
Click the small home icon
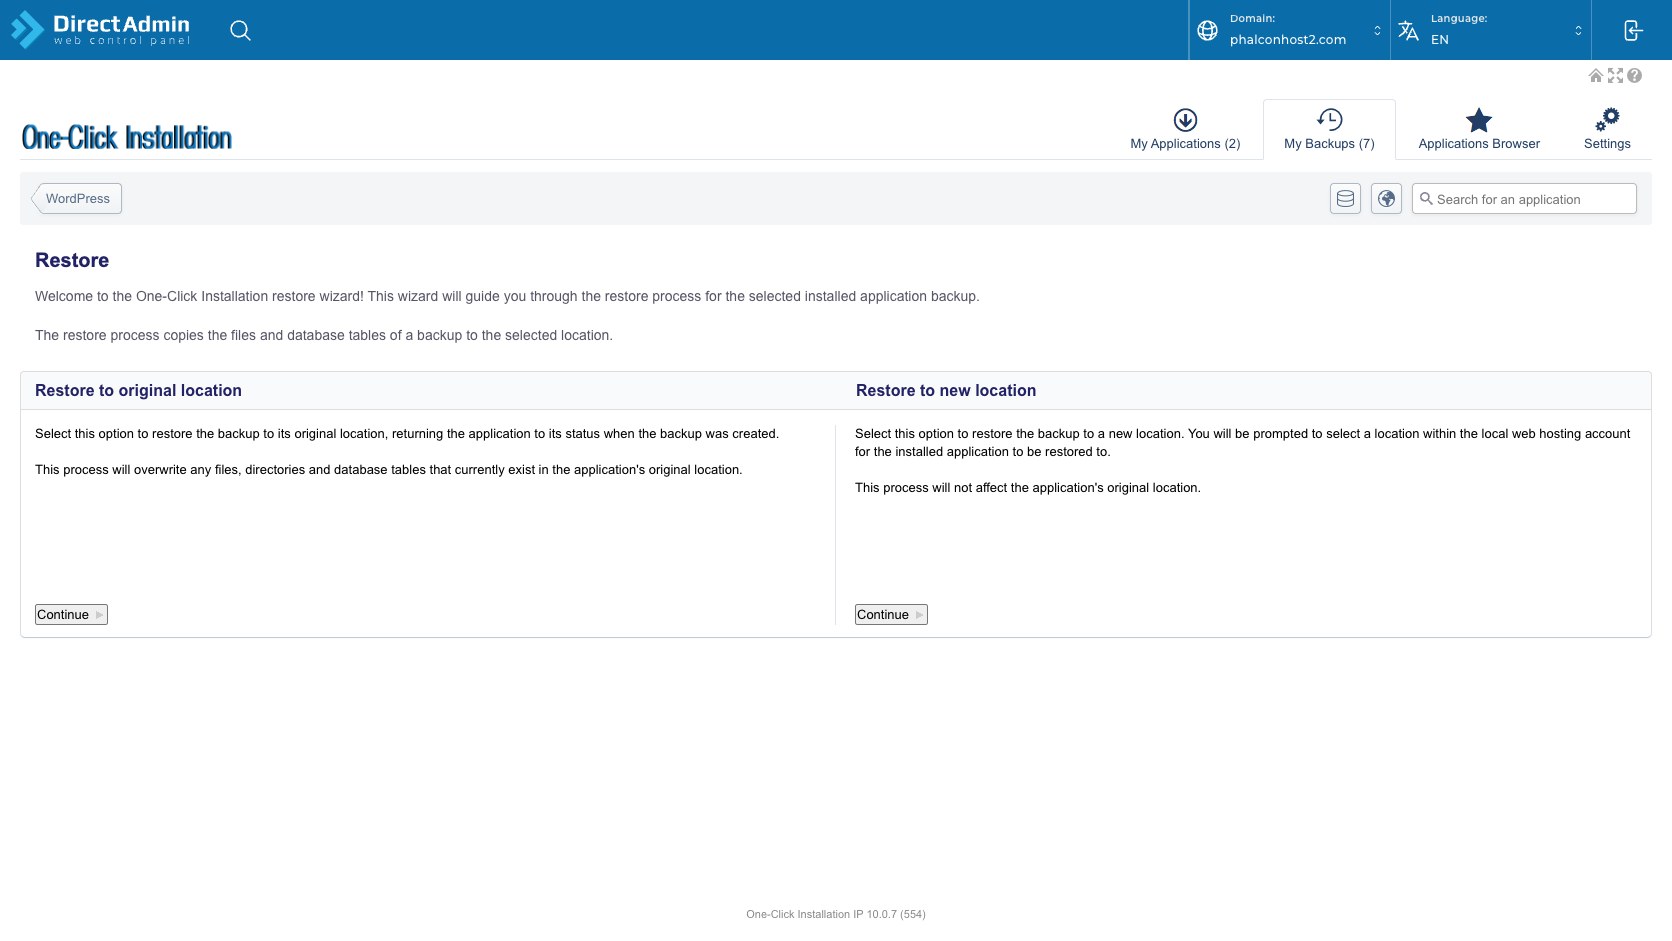(1596, 76)
